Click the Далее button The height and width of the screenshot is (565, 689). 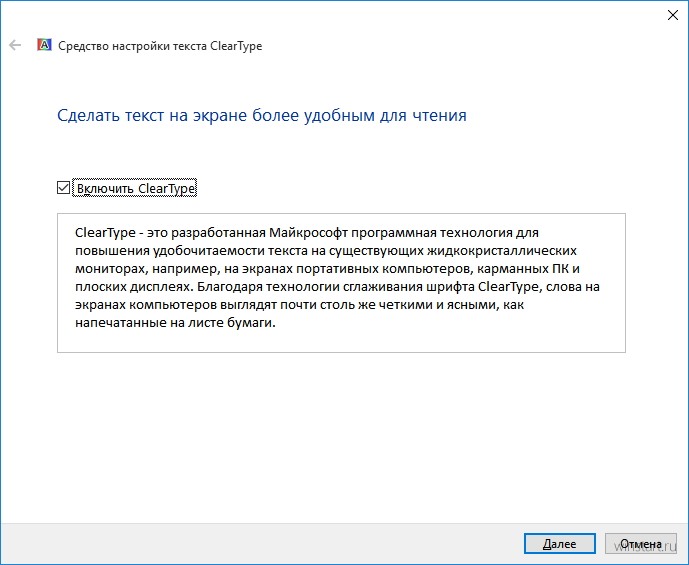click(559, 543)
